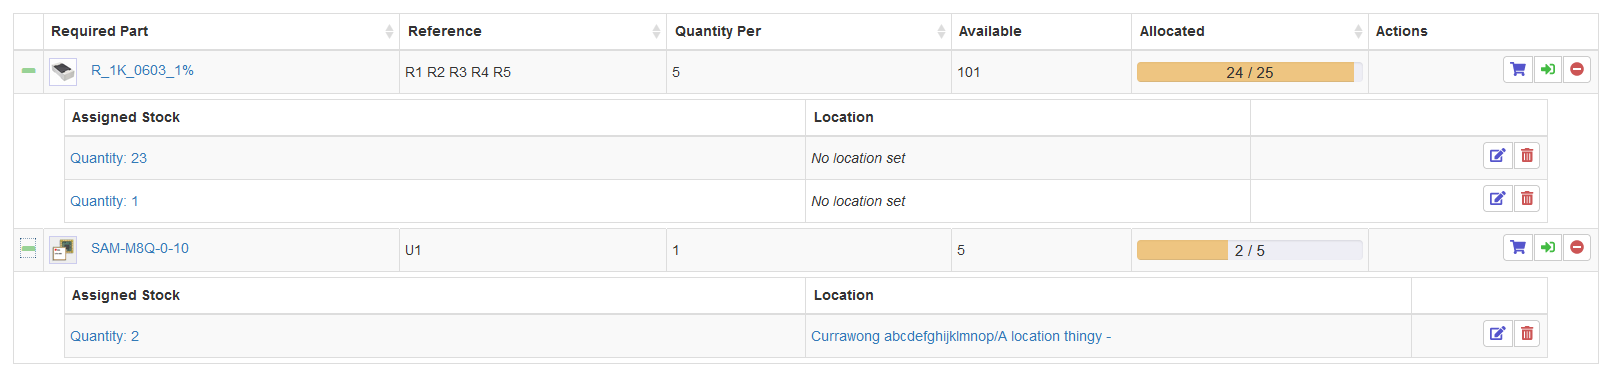Open the Currawong location link
The height and width of the screenshot is (374, 1606).
[x=961, y=336]
